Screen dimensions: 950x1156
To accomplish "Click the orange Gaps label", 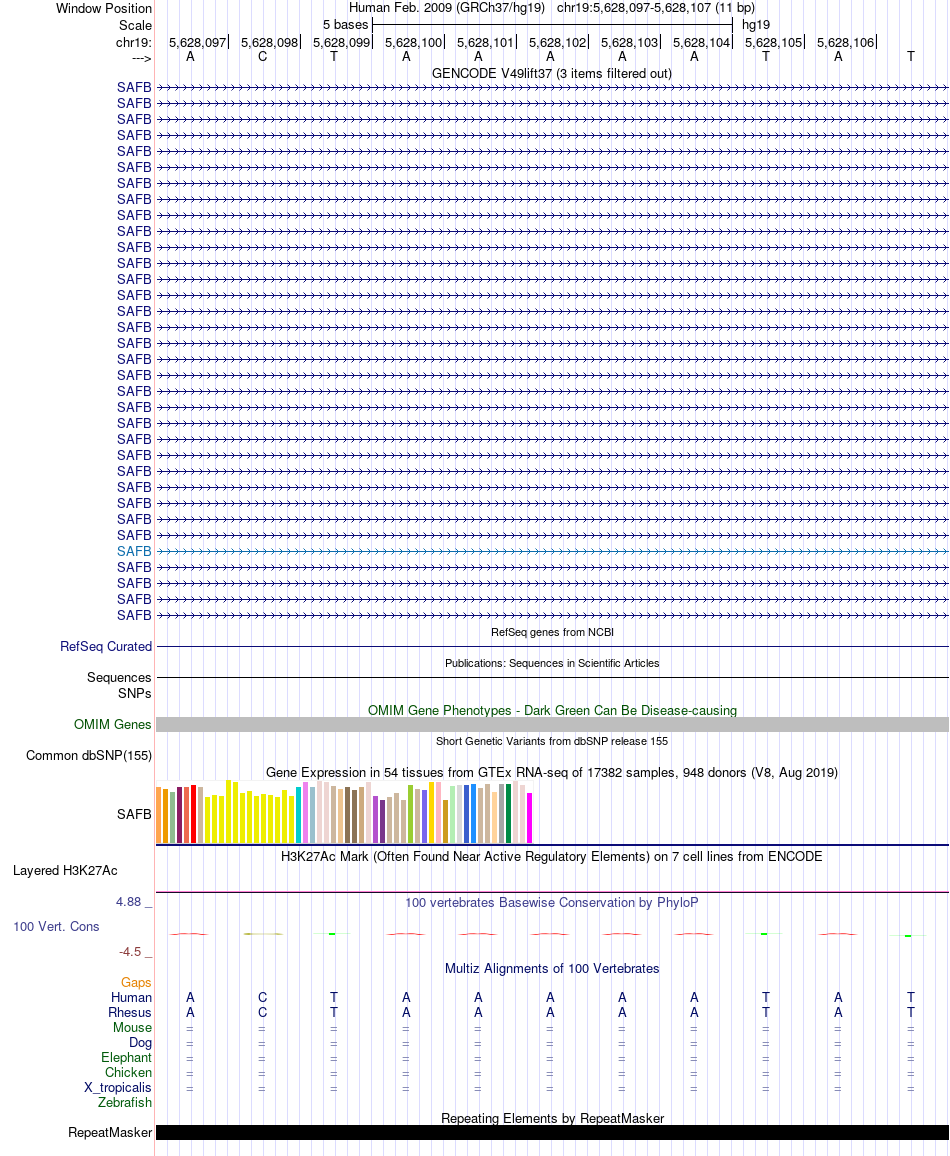I will (x=136, y=983).
